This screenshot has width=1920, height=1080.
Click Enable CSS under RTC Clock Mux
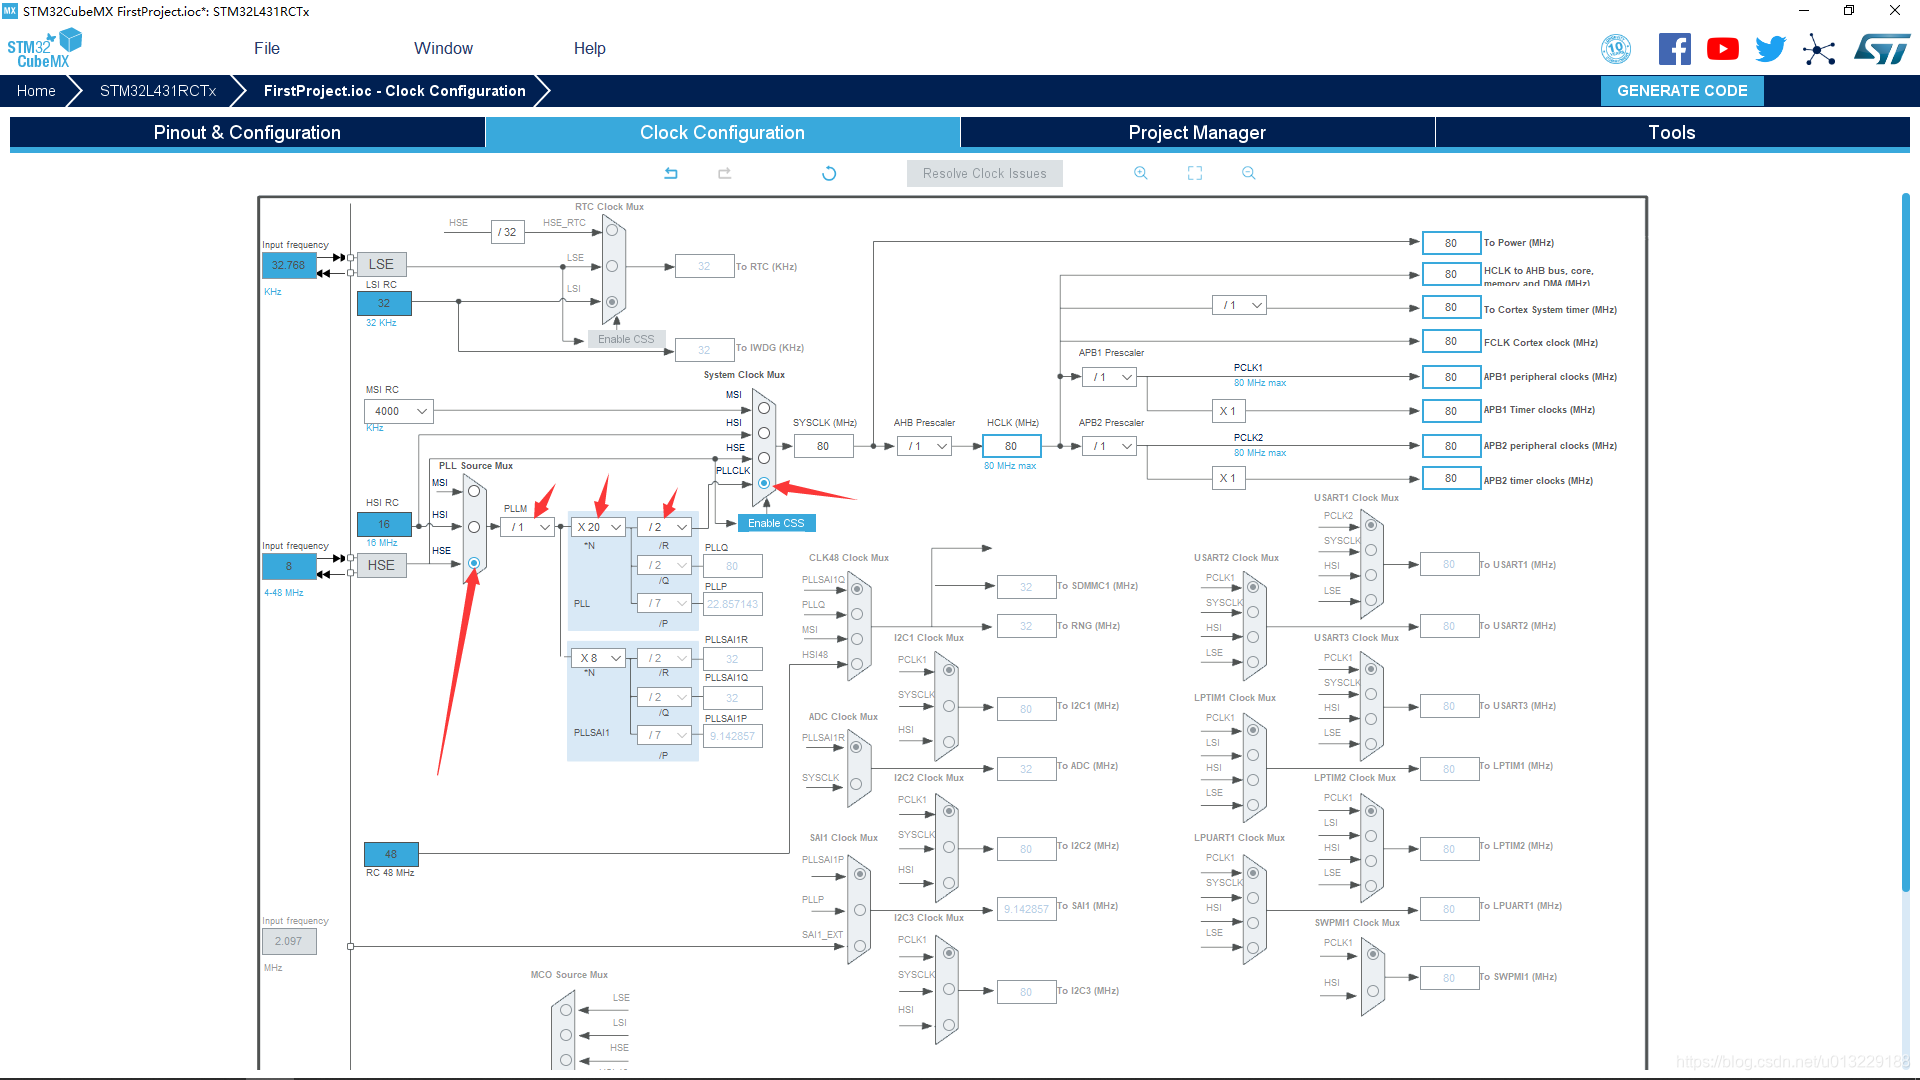626,339
